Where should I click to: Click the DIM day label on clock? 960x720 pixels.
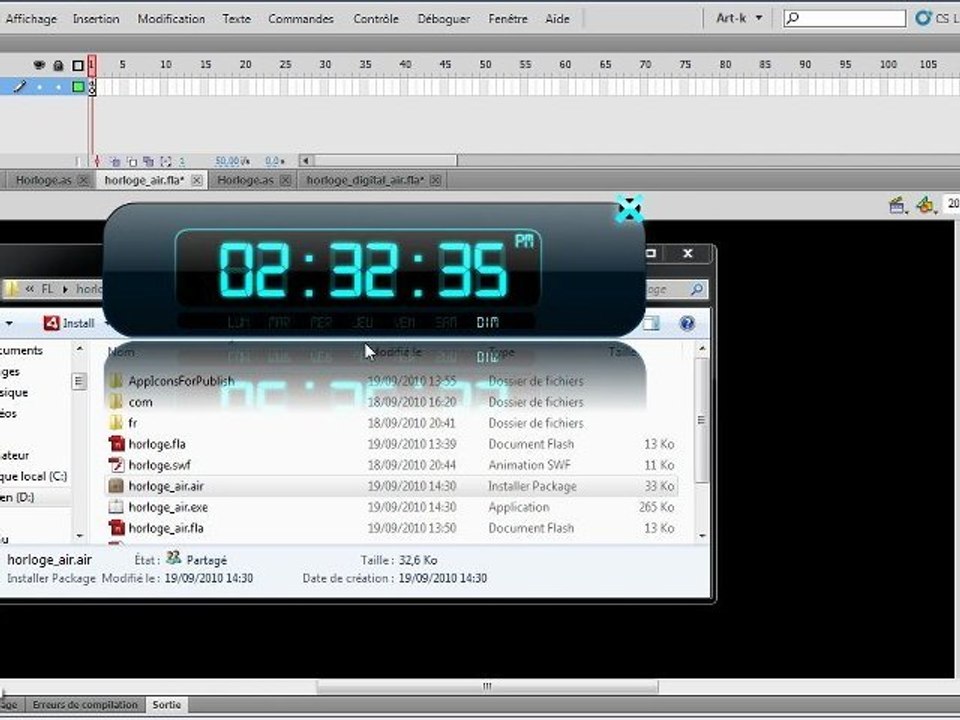(487, 322)
